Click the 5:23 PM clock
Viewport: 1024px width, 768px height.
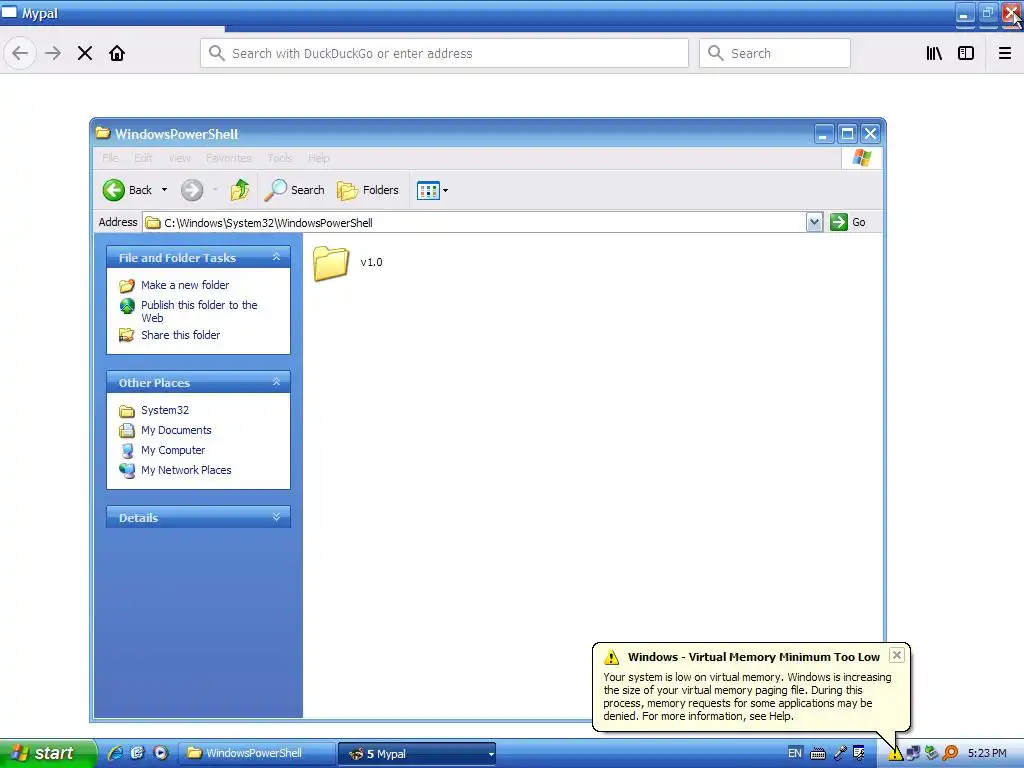click(x=987, y=754)
